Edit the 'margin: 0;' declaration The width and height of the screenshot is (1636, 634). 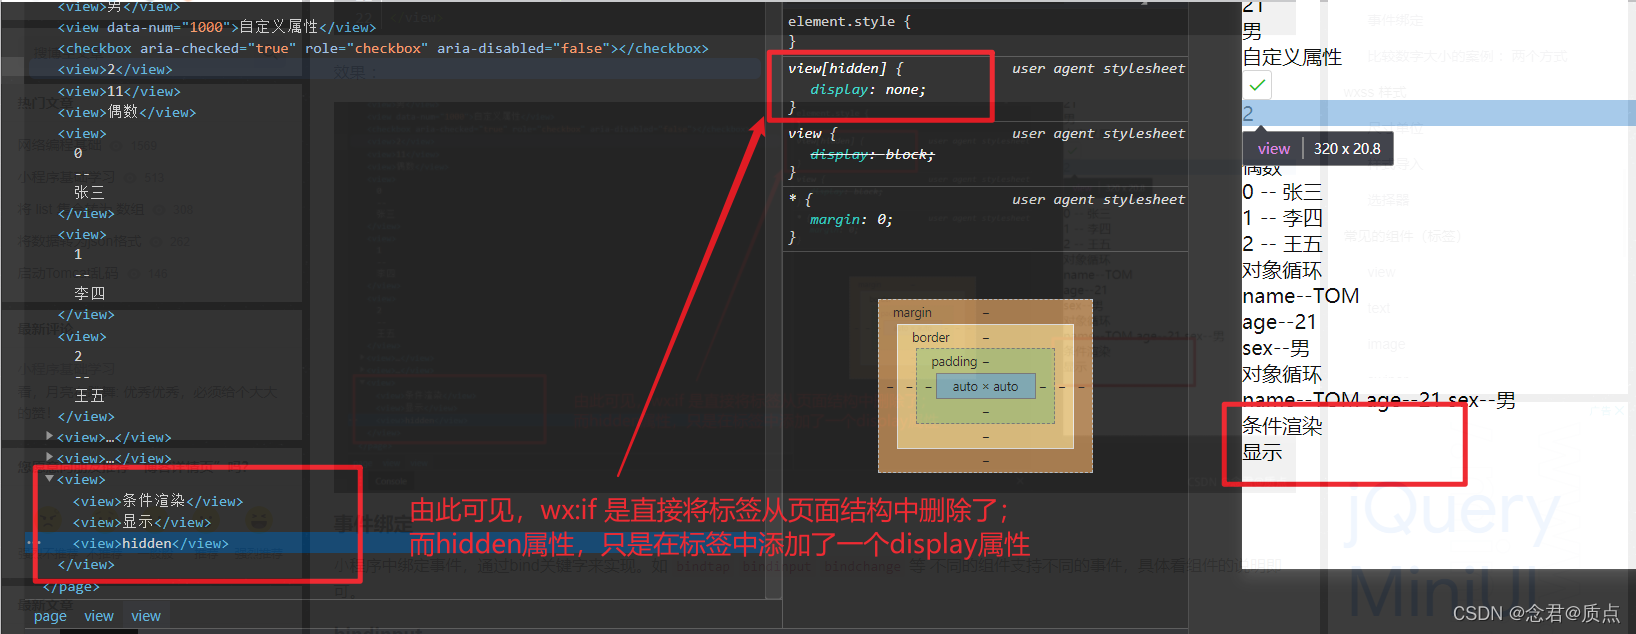[x=851, y=219]
